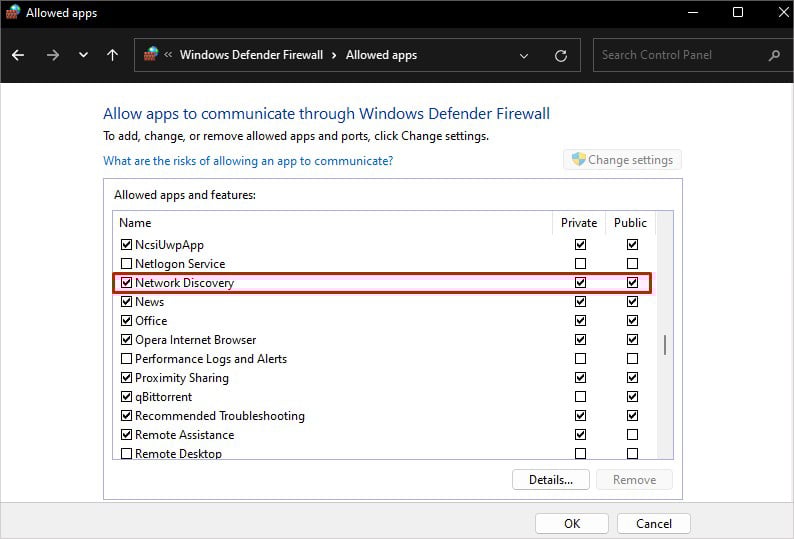Open the recent locations chevron
The image size is (794, 539).
pyautogui.click(x=84, y=55)
